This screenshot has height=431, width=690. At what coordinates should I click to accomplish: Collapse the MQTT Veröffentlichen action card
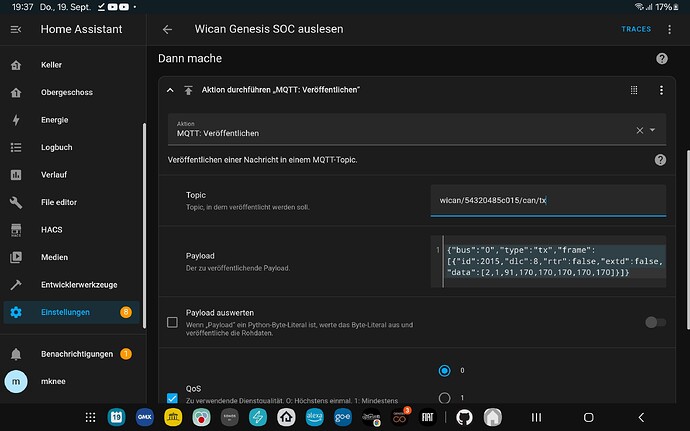coord(170,90)
